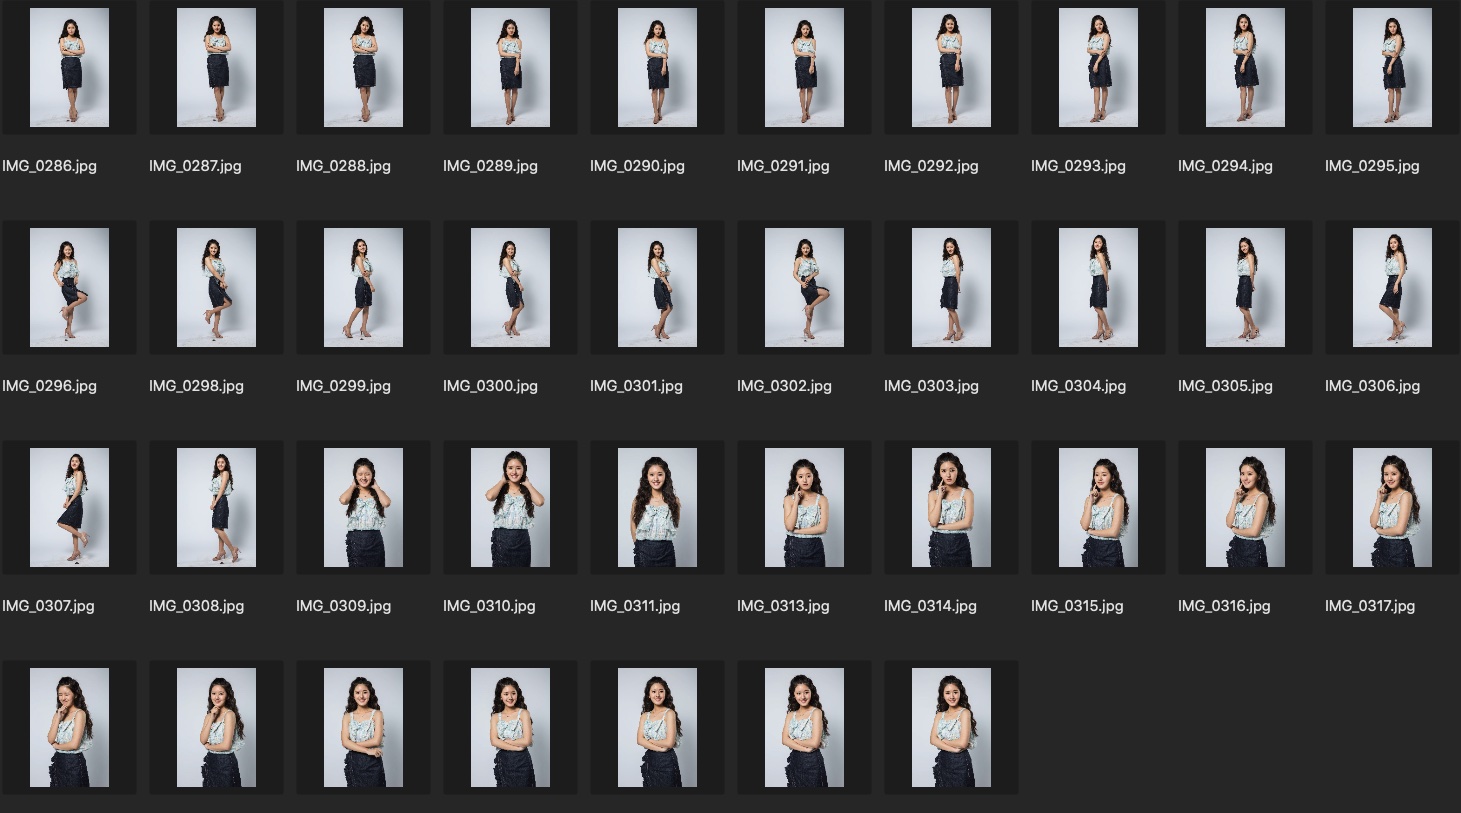1461x813 pixels.
Task: Click the IMG_0300.jpg file name text
Action: pyautogui.click(x=490, y=386)
